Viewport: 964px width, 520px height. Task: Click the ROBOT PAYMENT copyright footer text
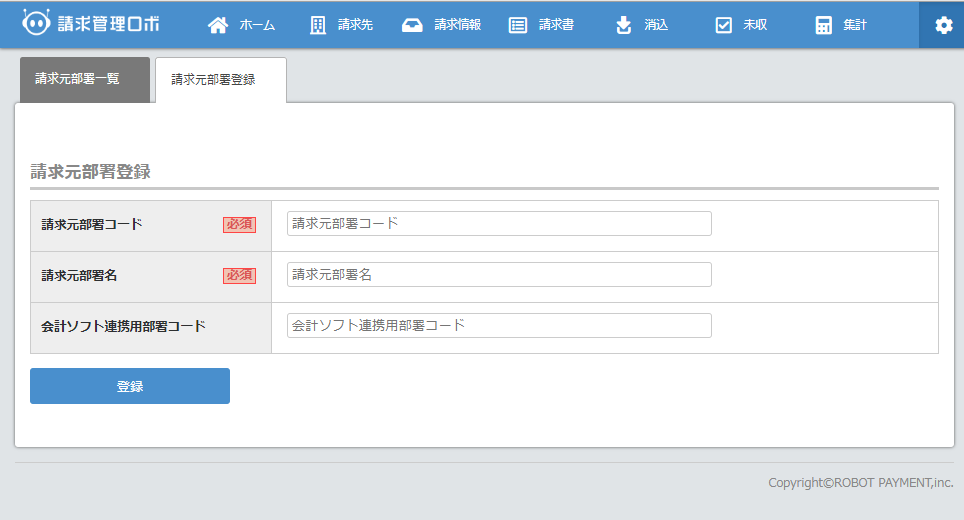[860, 483]
